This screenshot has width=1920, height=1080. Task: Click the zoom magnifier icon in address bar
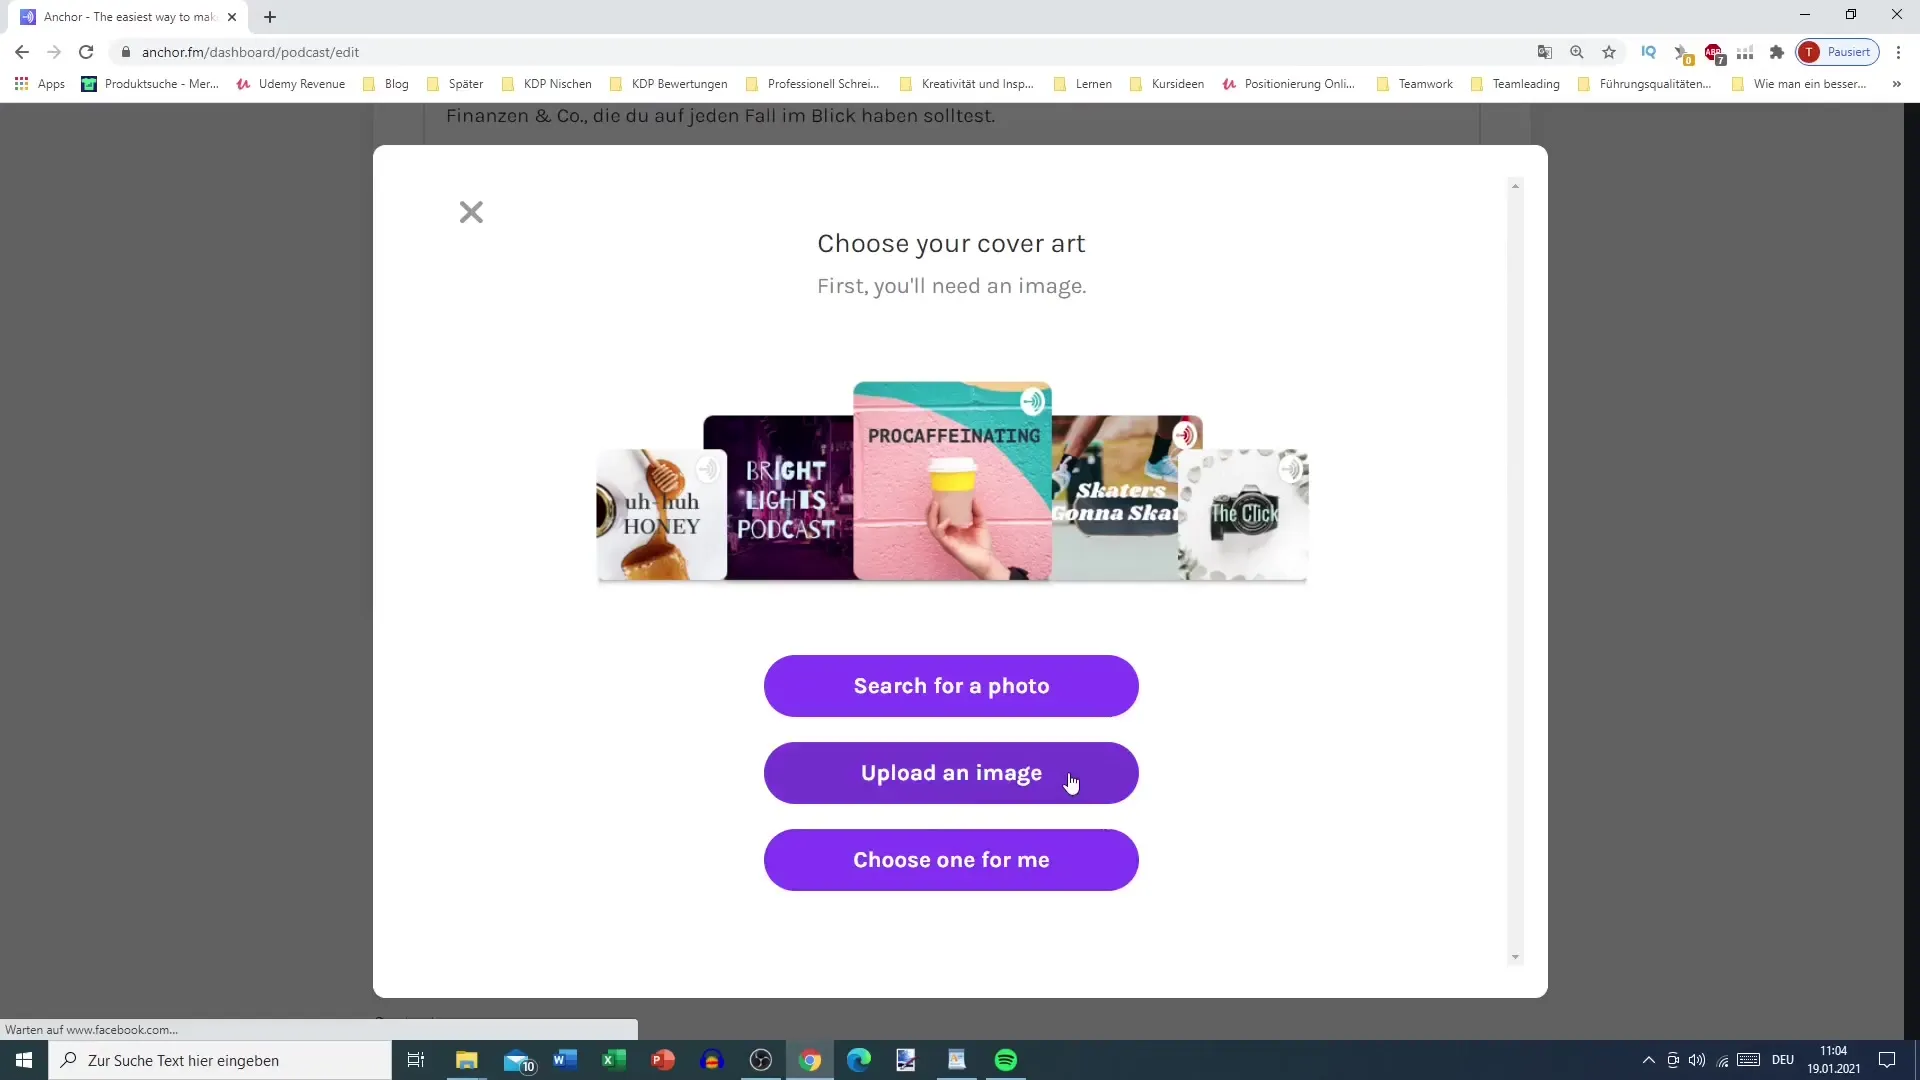coord(1577,52)
